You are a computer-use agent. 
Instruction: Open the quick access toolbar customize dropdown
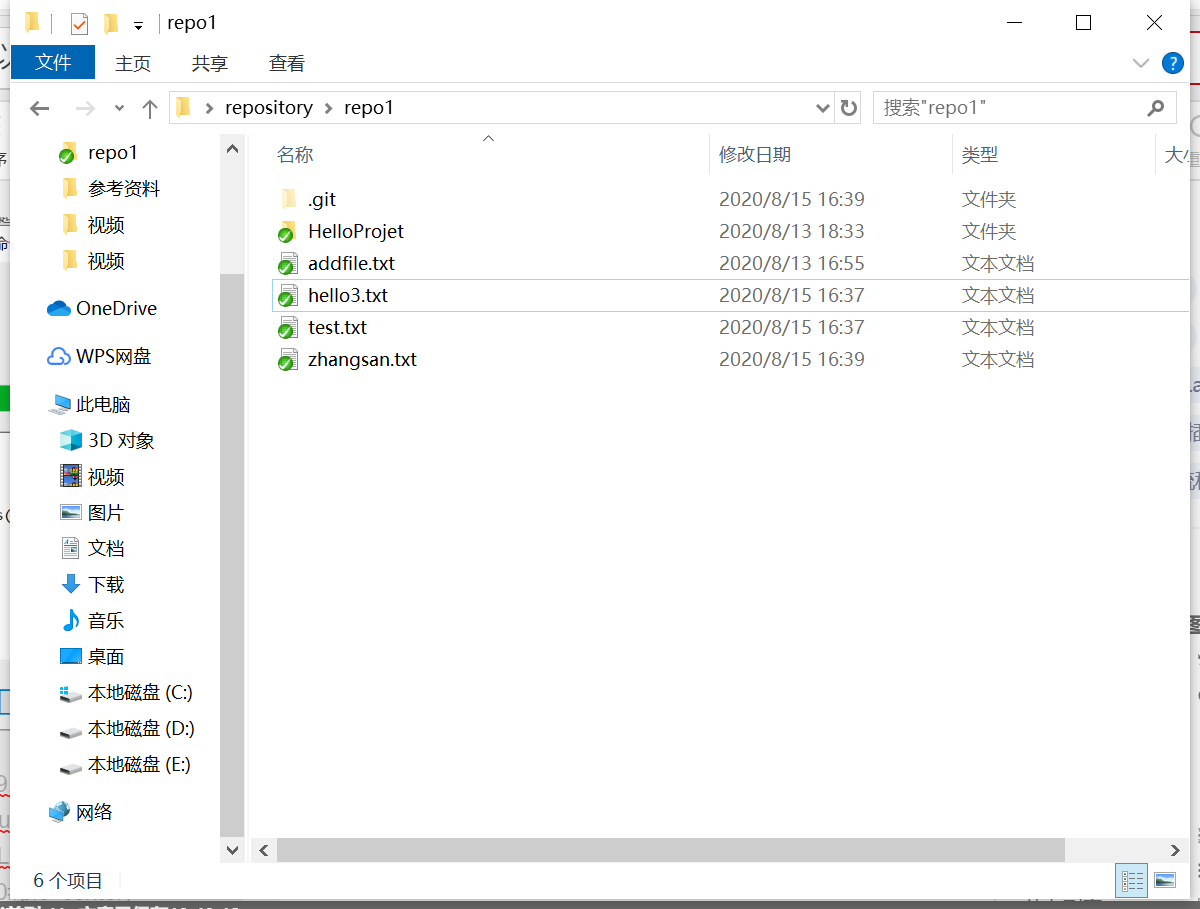pyautogui.click(x=138, y=23)
